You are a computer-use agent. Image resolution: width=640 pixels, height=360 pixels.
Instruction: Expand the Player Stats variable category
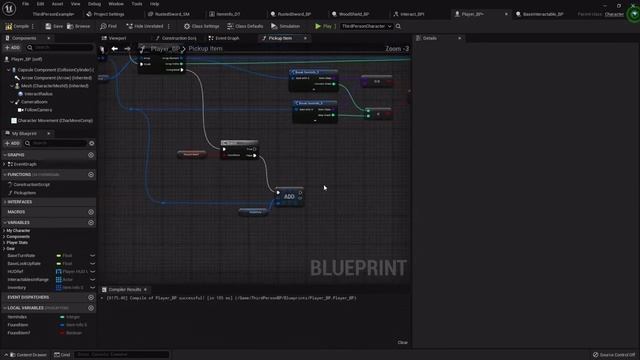point(4,242)
